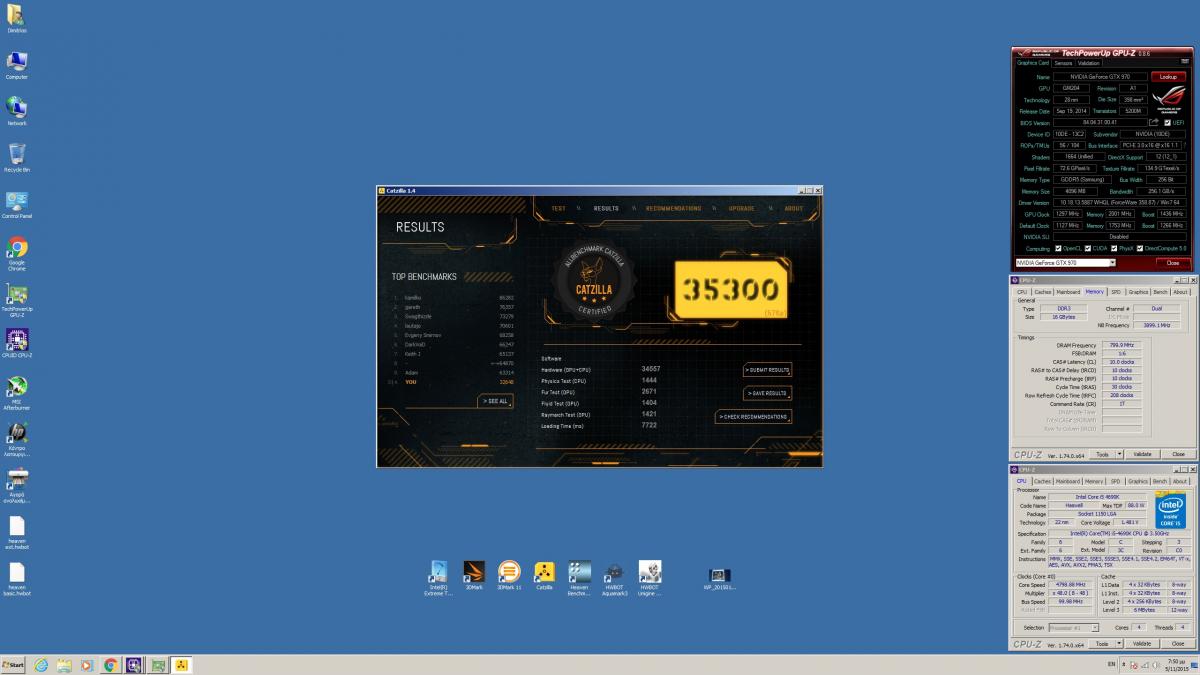The image size is (1200, 675).
Task: Launch the HWBOT Aquamark3 desktop shortcut
Action: pos(615,578)
